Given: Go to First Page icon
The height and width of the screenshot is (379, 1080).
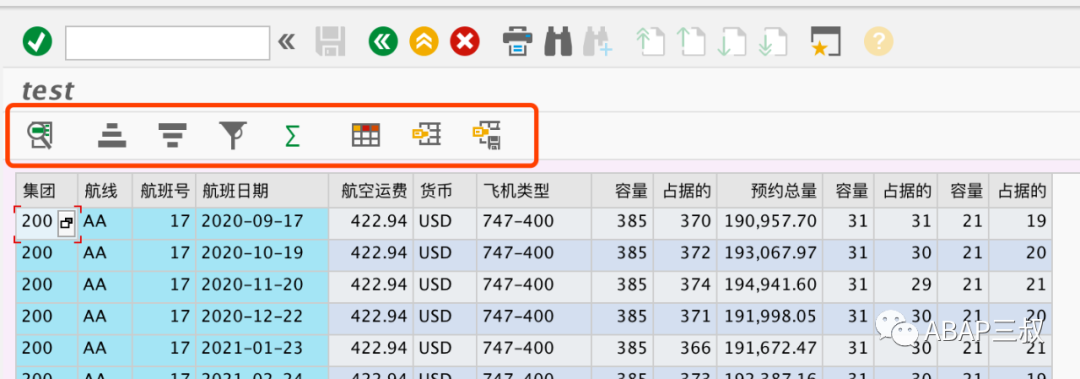Looking at the screenshot, I should point(650,42).
